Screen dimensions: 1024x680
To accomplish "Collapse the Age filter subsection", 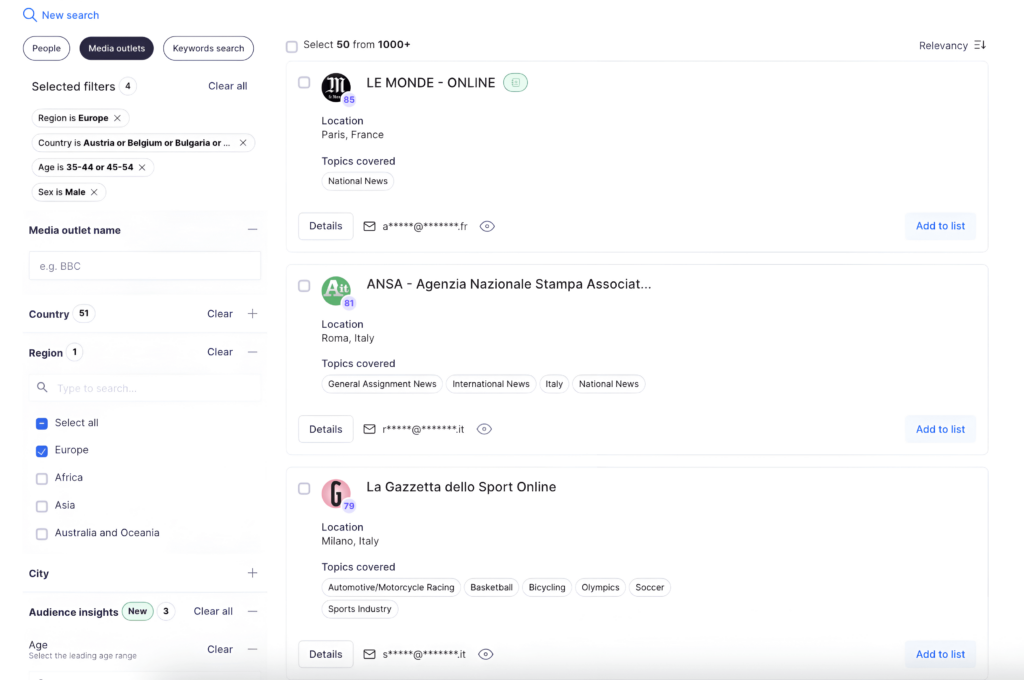I will (x=253, y=649).
